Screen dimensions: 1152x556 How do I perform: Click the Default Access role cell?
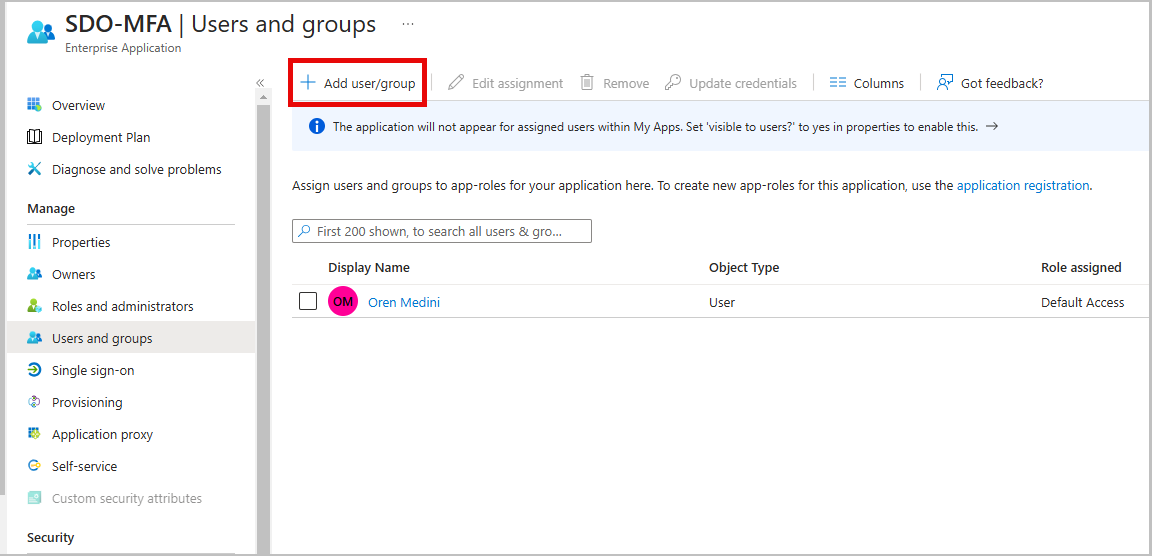[x=1082, y=302]
